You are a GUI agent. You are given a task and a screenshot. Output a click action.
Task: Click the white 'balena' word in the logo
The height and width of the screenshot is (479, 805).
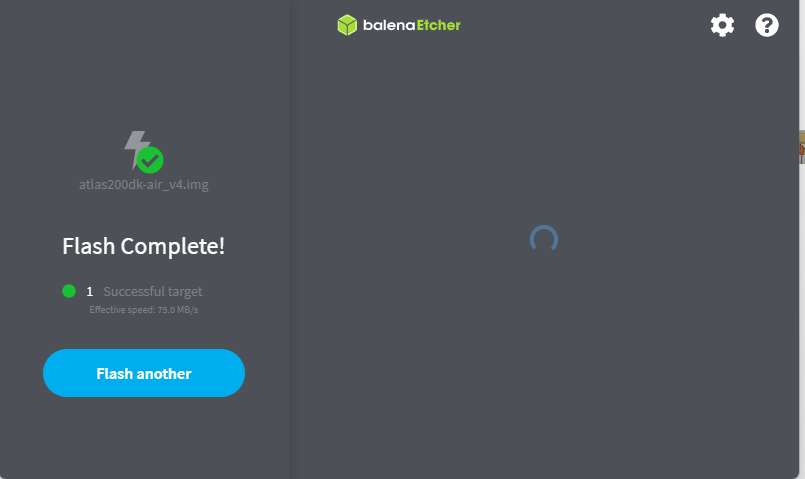[389, 25]
